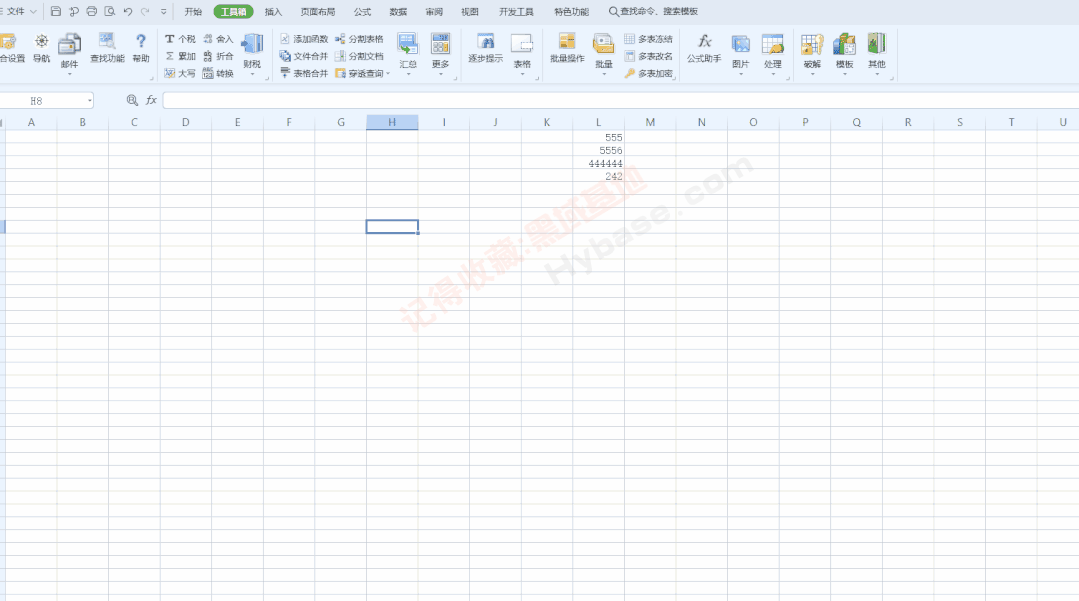Open Print Preview from quick access toolbar
The height and width of the screenshot is (601, 1079).
coord(109,11)
